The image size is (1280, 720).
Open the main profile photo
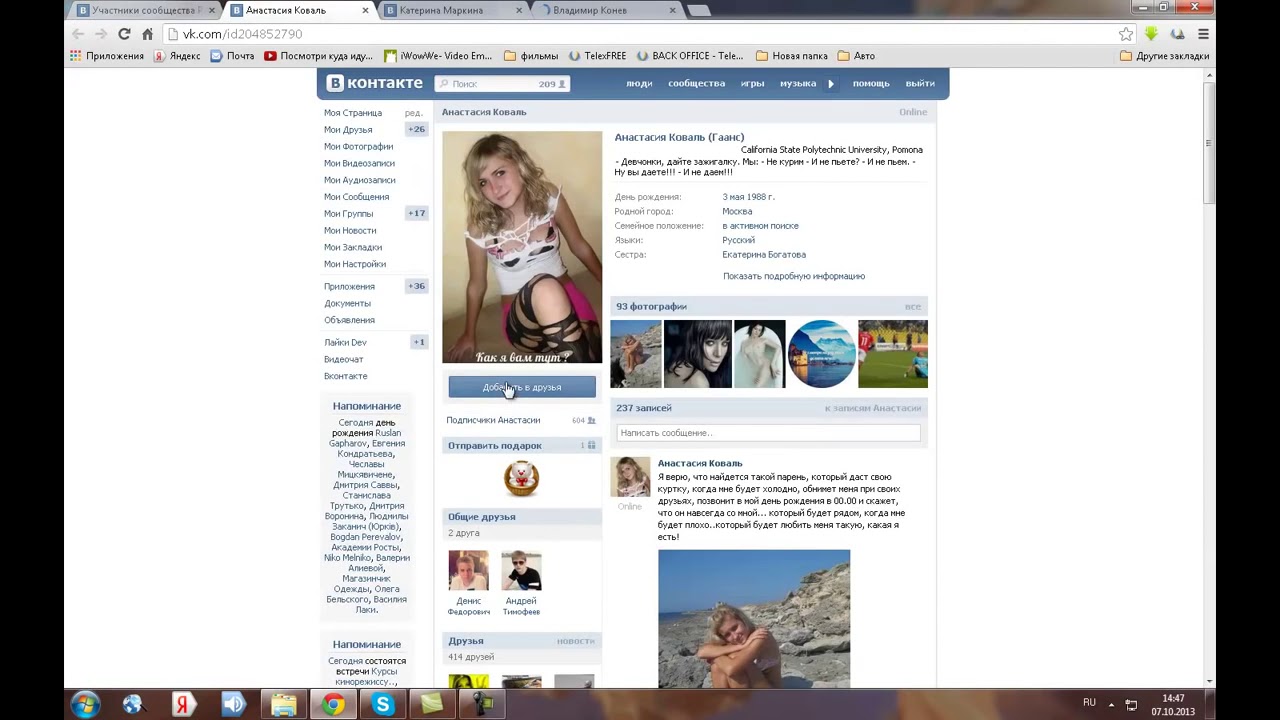pos(522,247)
